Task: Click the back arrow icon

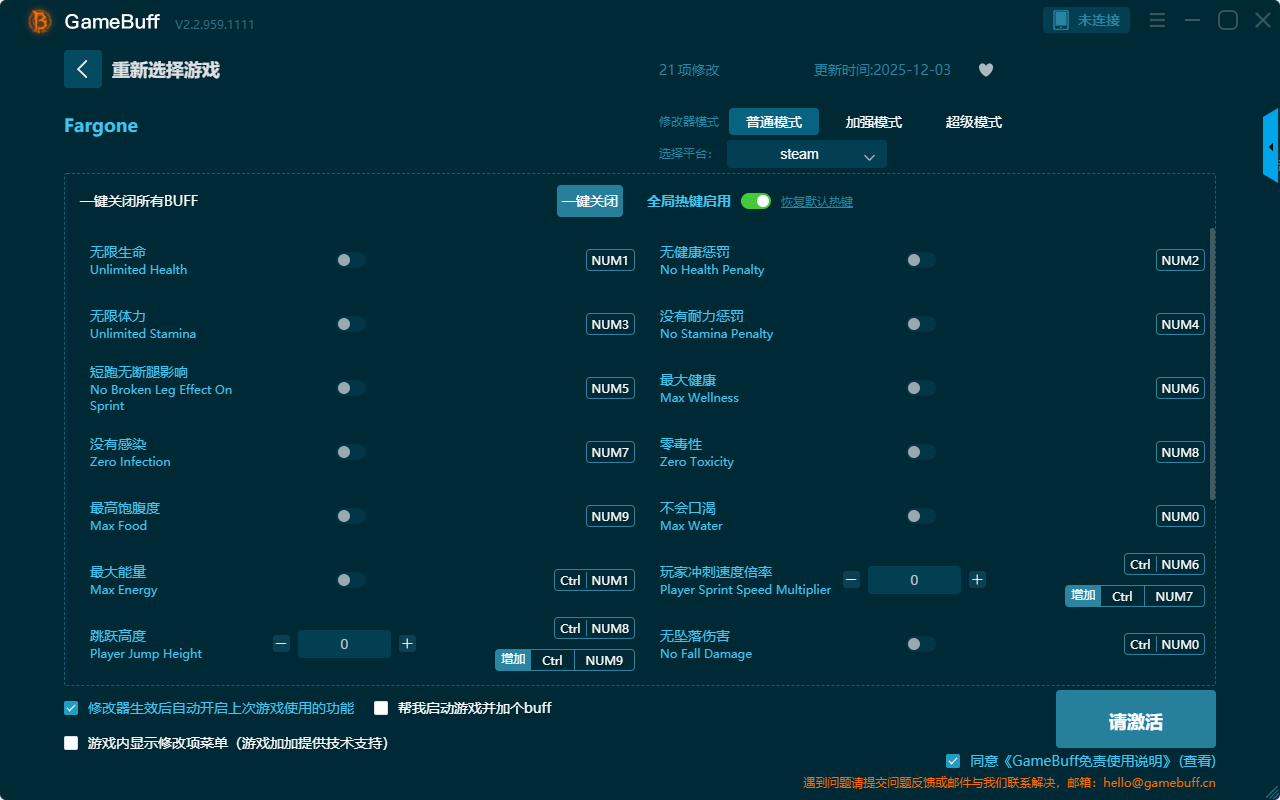Action: (83, 69)
